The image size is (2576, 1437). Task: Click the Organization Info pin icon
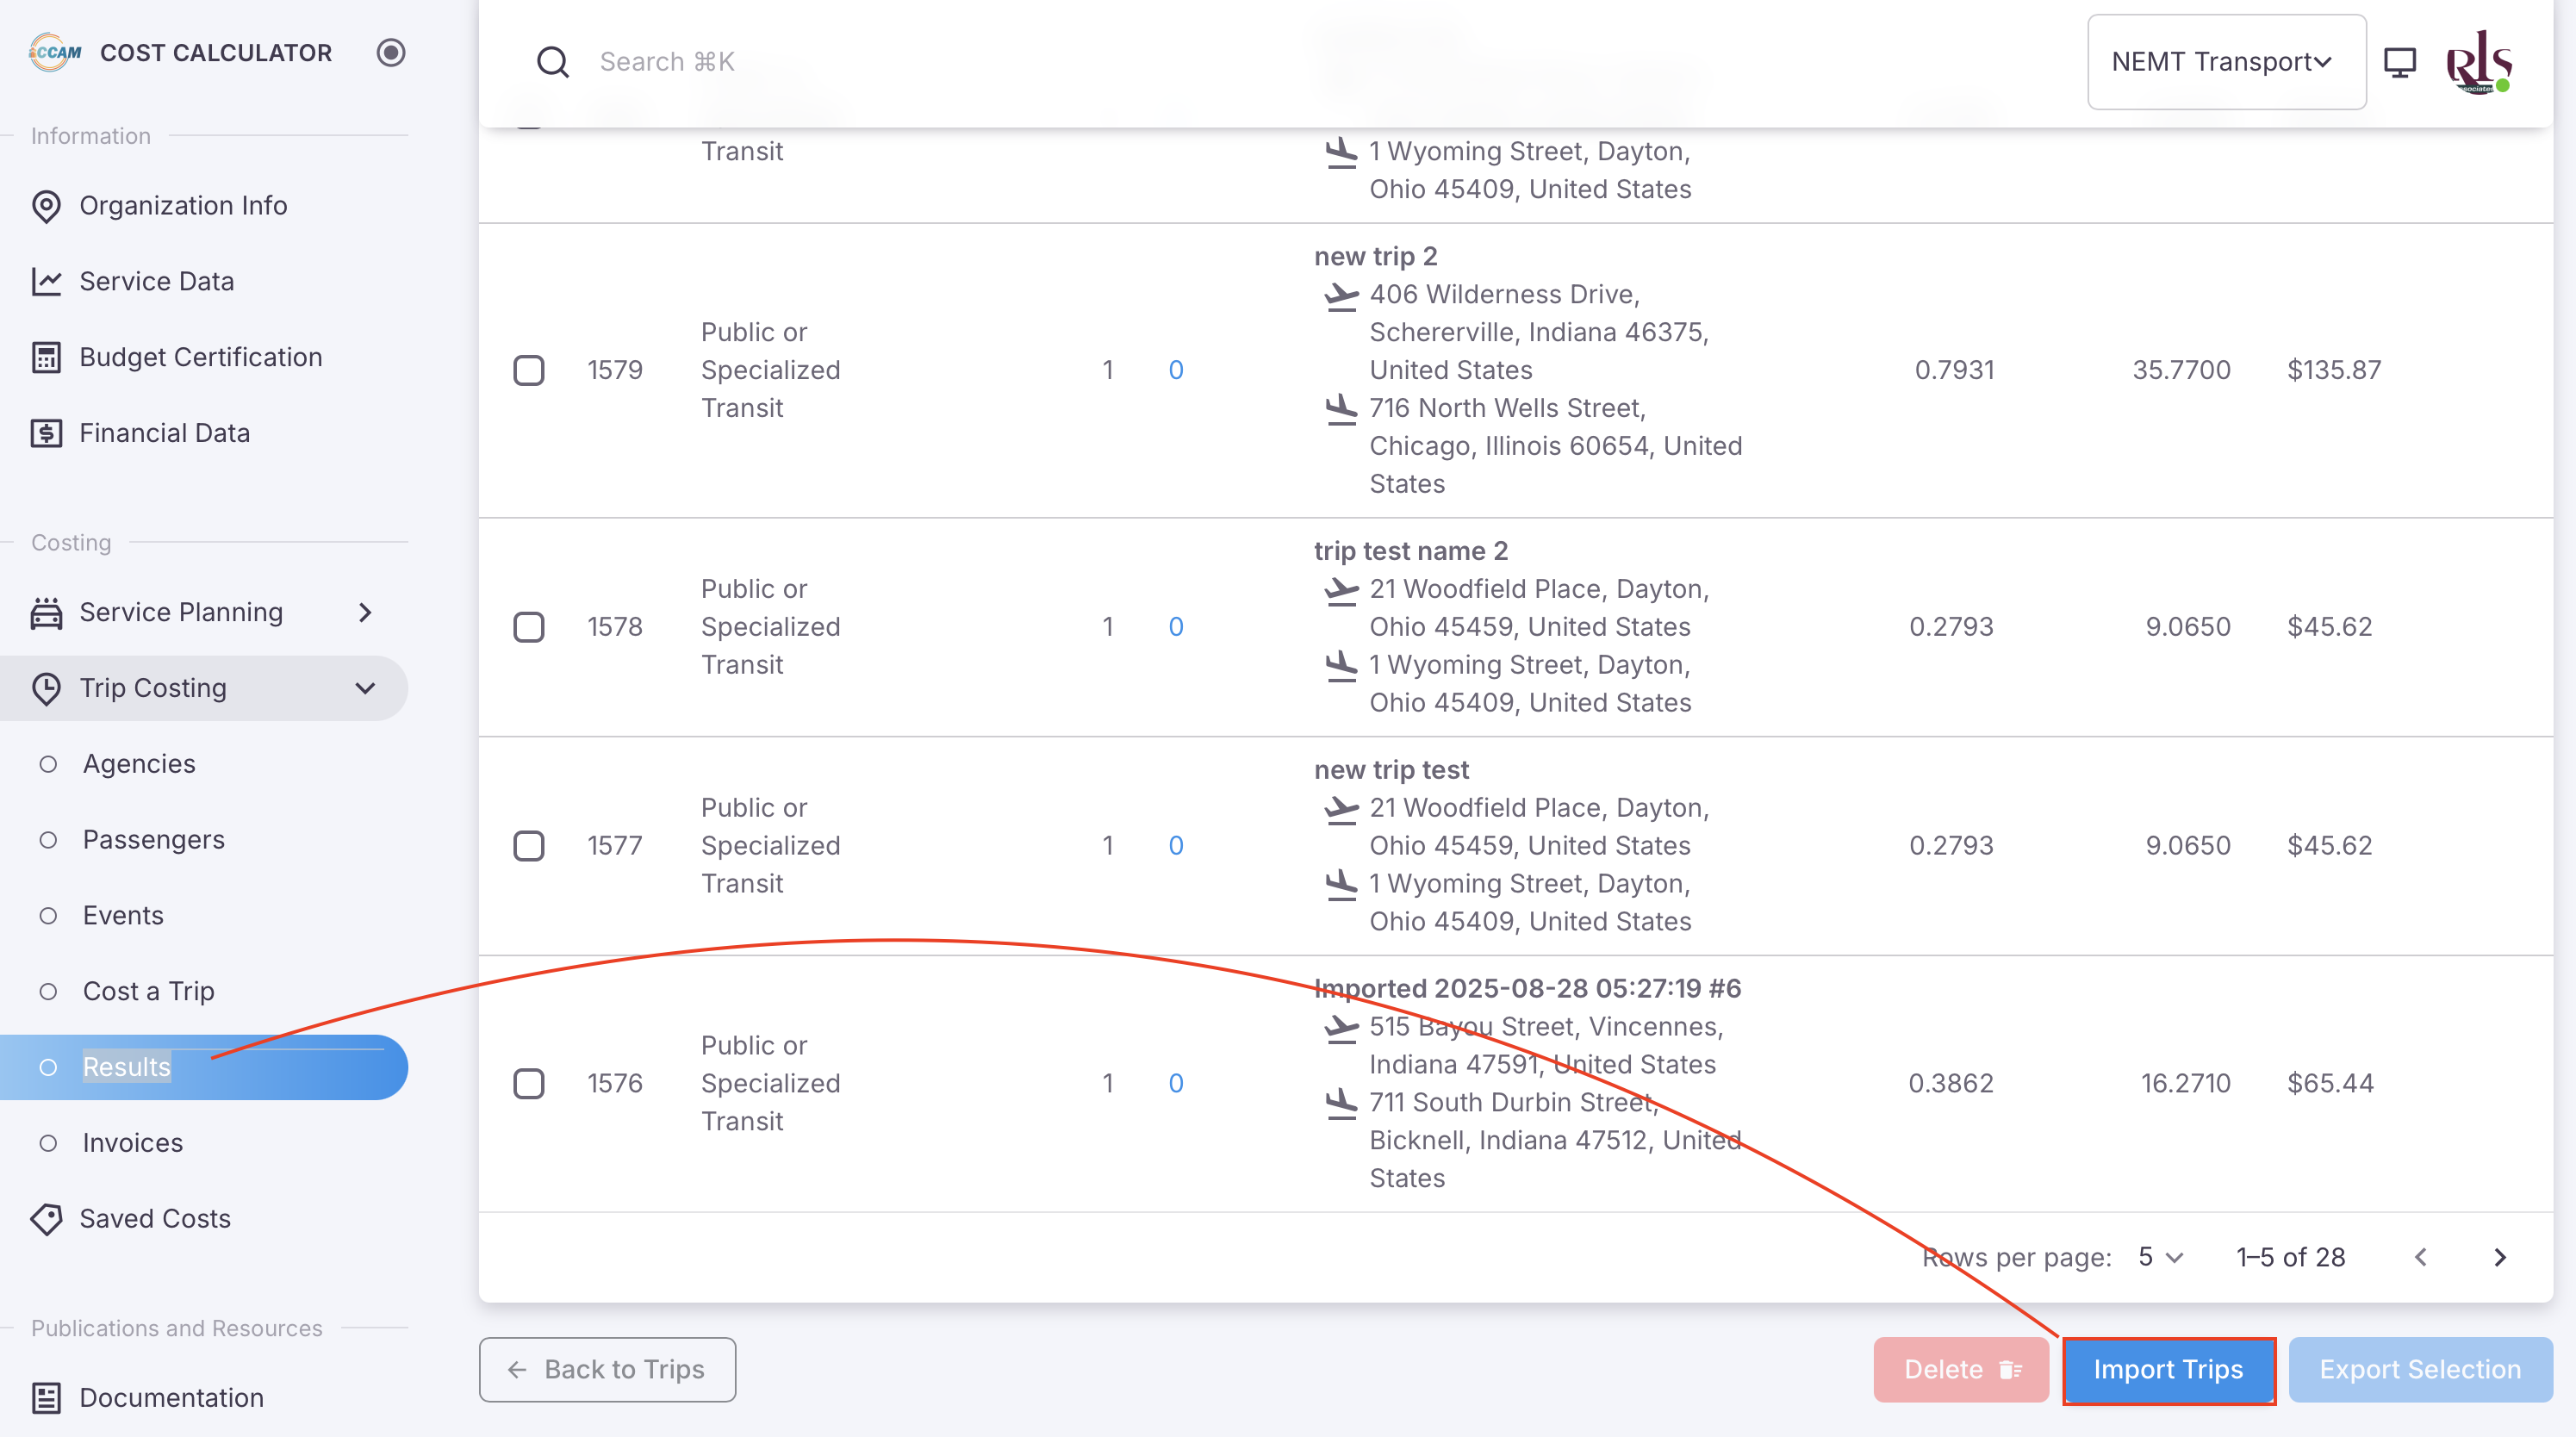click(46, 206)
